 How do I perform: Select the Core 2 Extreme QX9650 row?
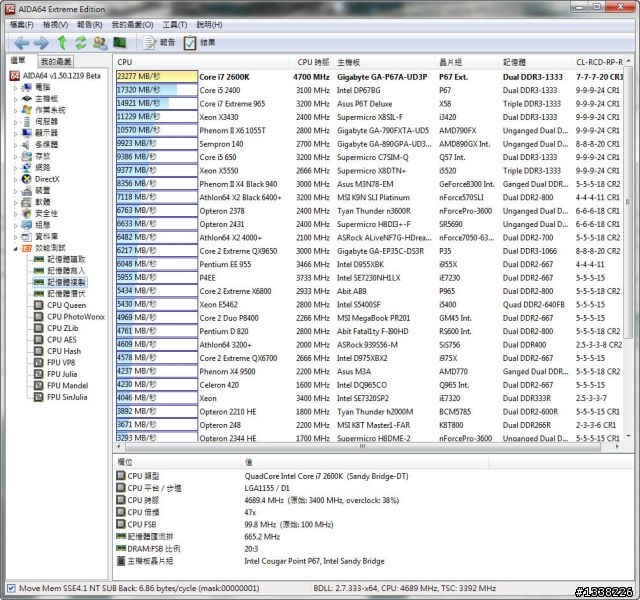tap(369, 251)
